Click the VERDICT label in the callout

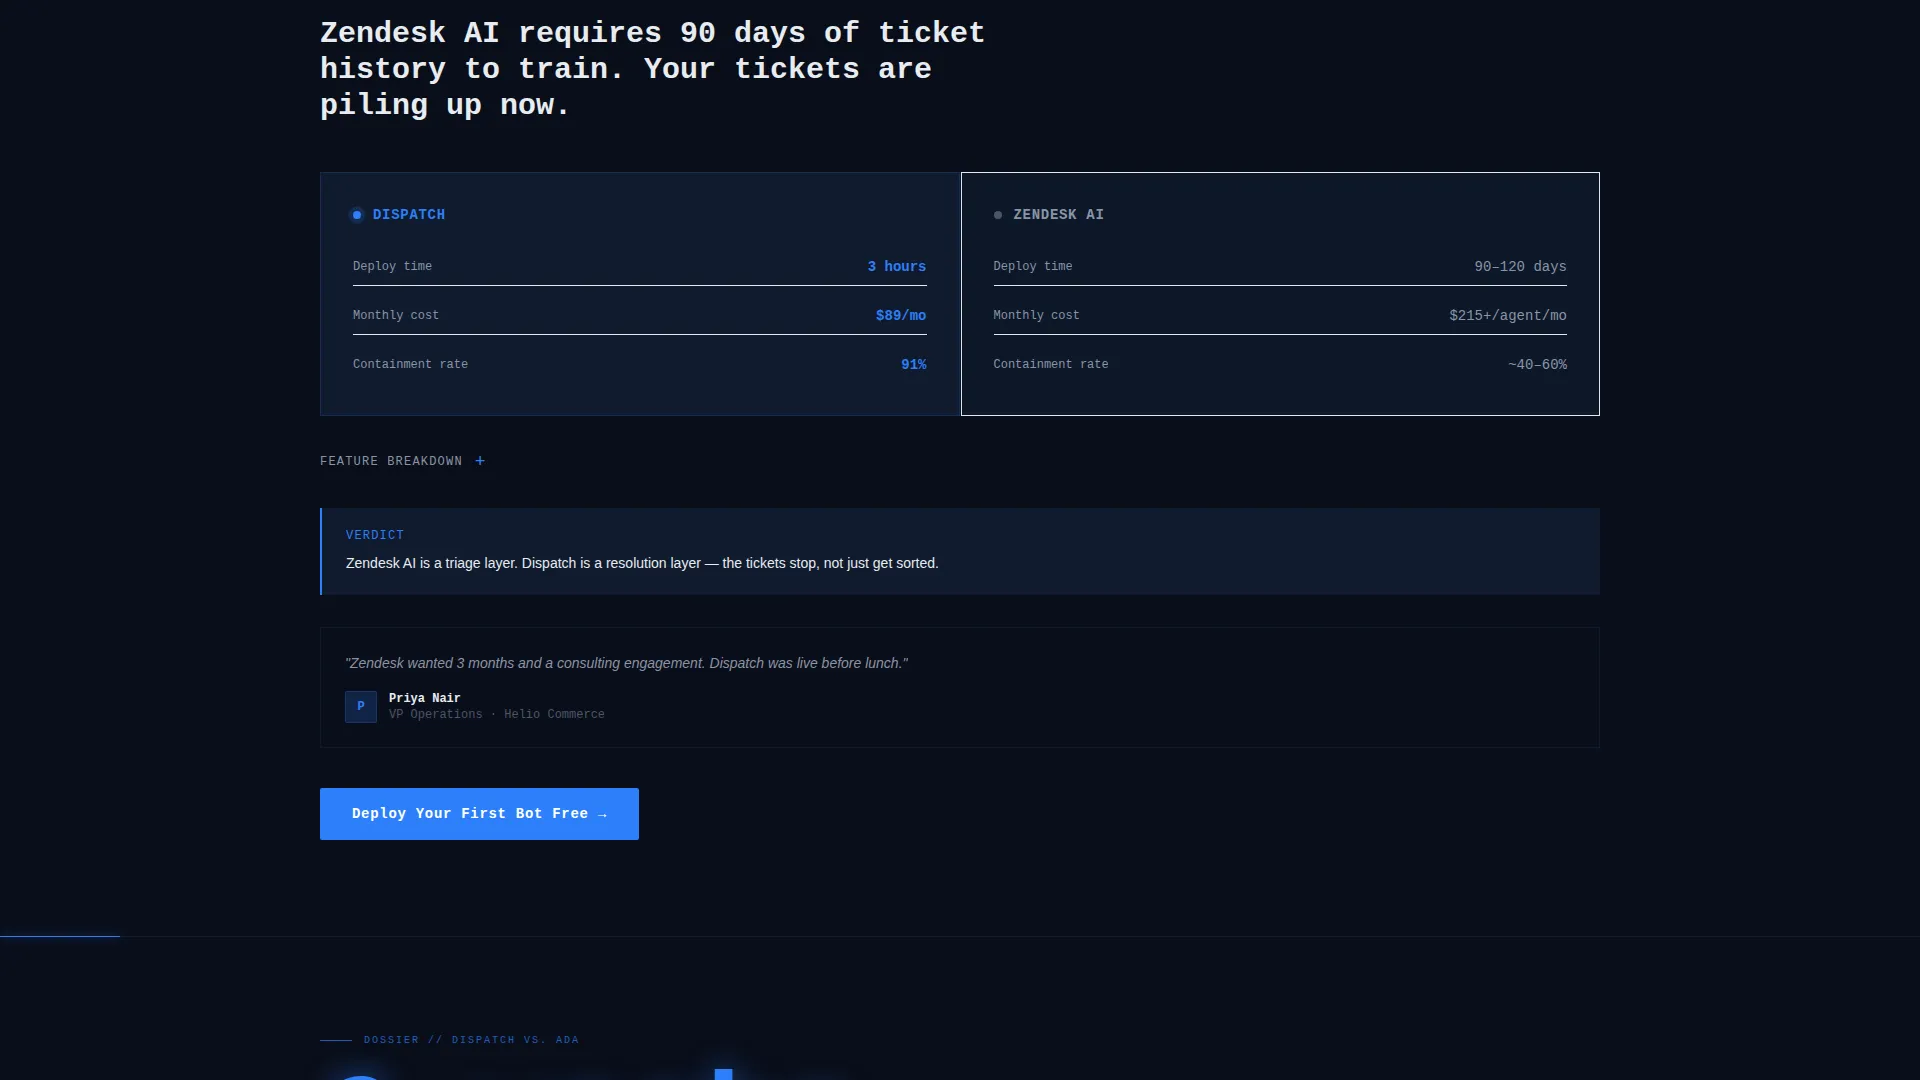[375, 536]
